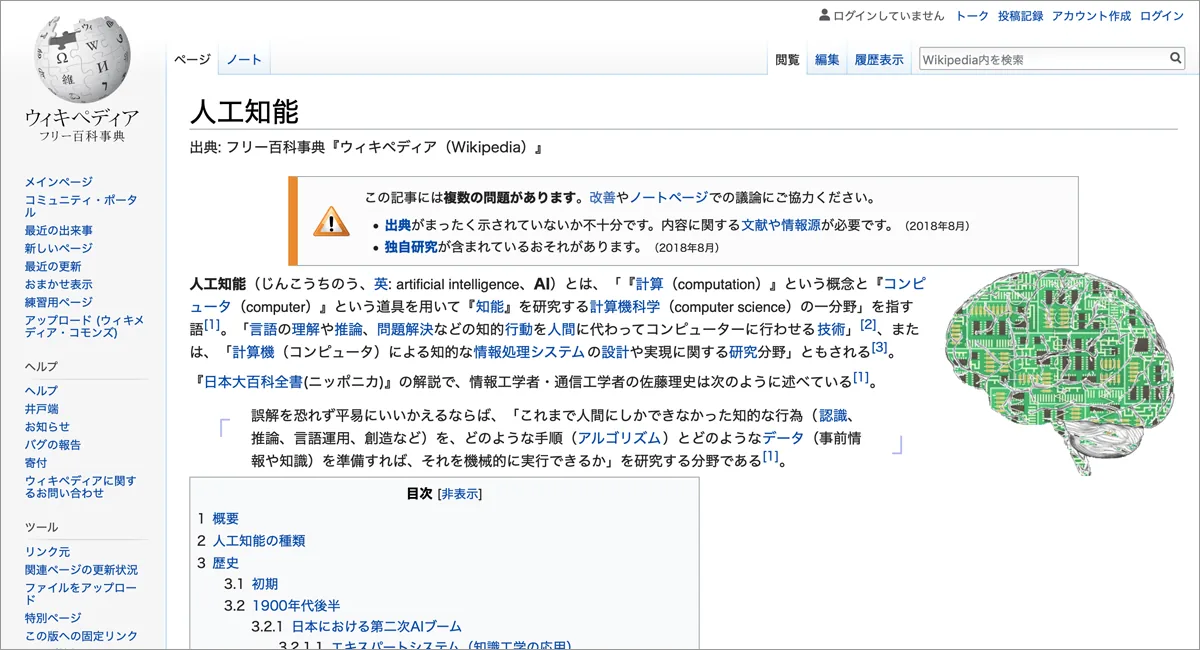Image resolution: width=1200 pixels, height=650 pixels.
Task: Collapse the contents with 非表示 toggle
Action: [459, 494]
